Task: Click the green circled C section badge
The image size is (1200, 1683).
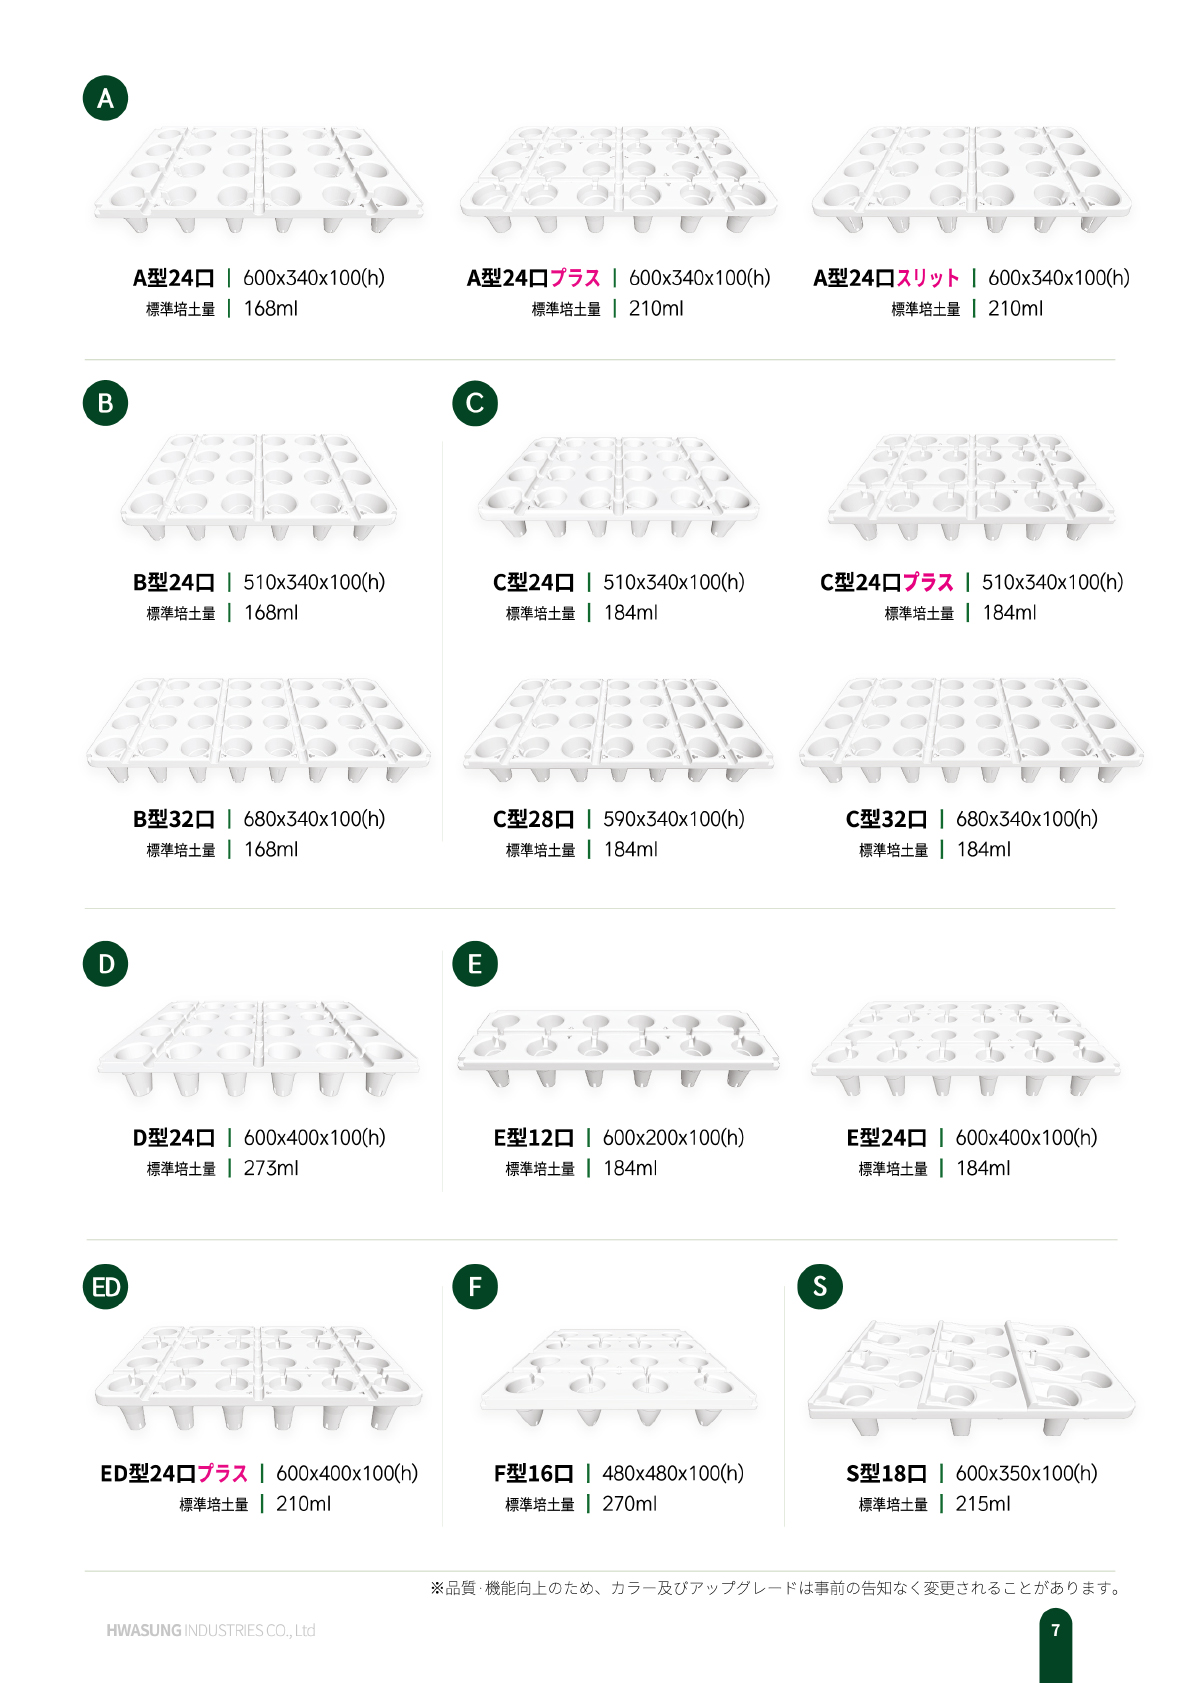Action: click(x=475, y=403)
